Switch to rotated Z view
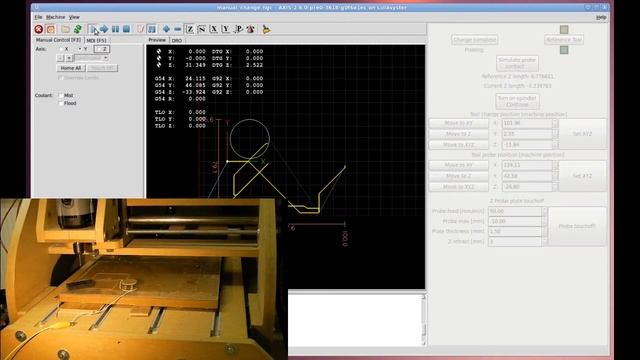640x360 pixels. 202,29
